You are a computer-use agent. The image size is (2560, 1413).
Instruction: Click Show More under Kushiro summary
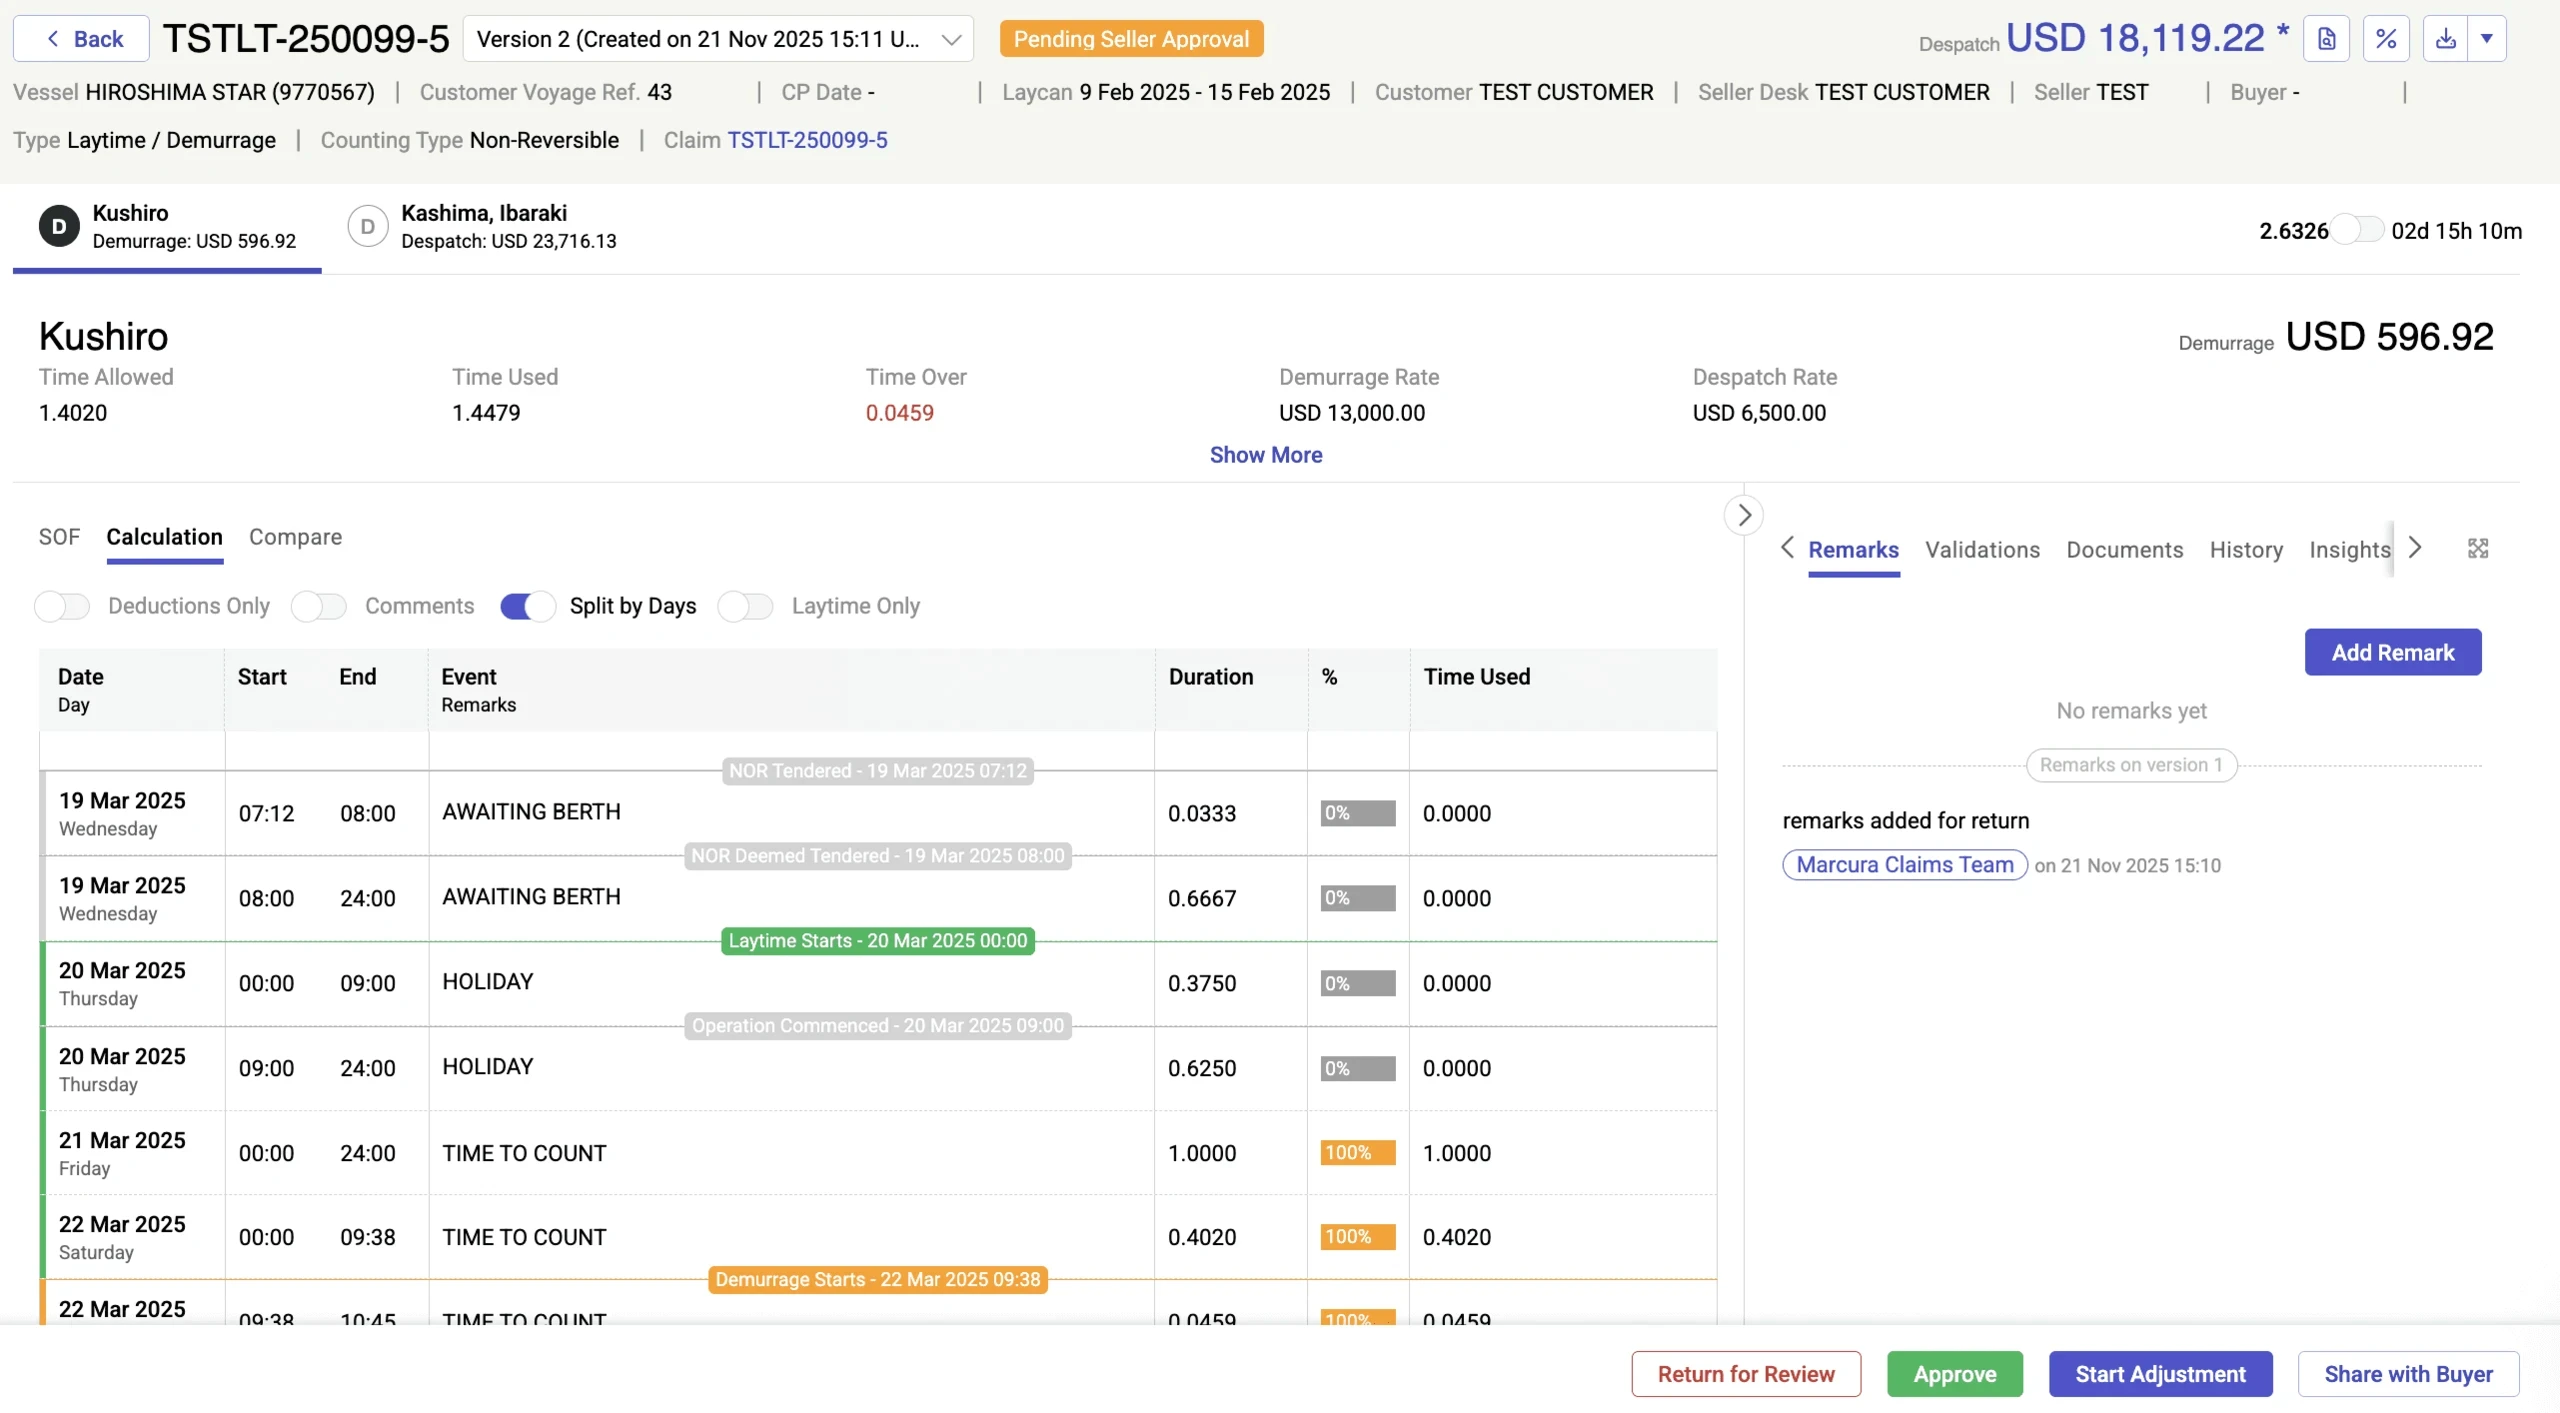(x=1266, y=455)
